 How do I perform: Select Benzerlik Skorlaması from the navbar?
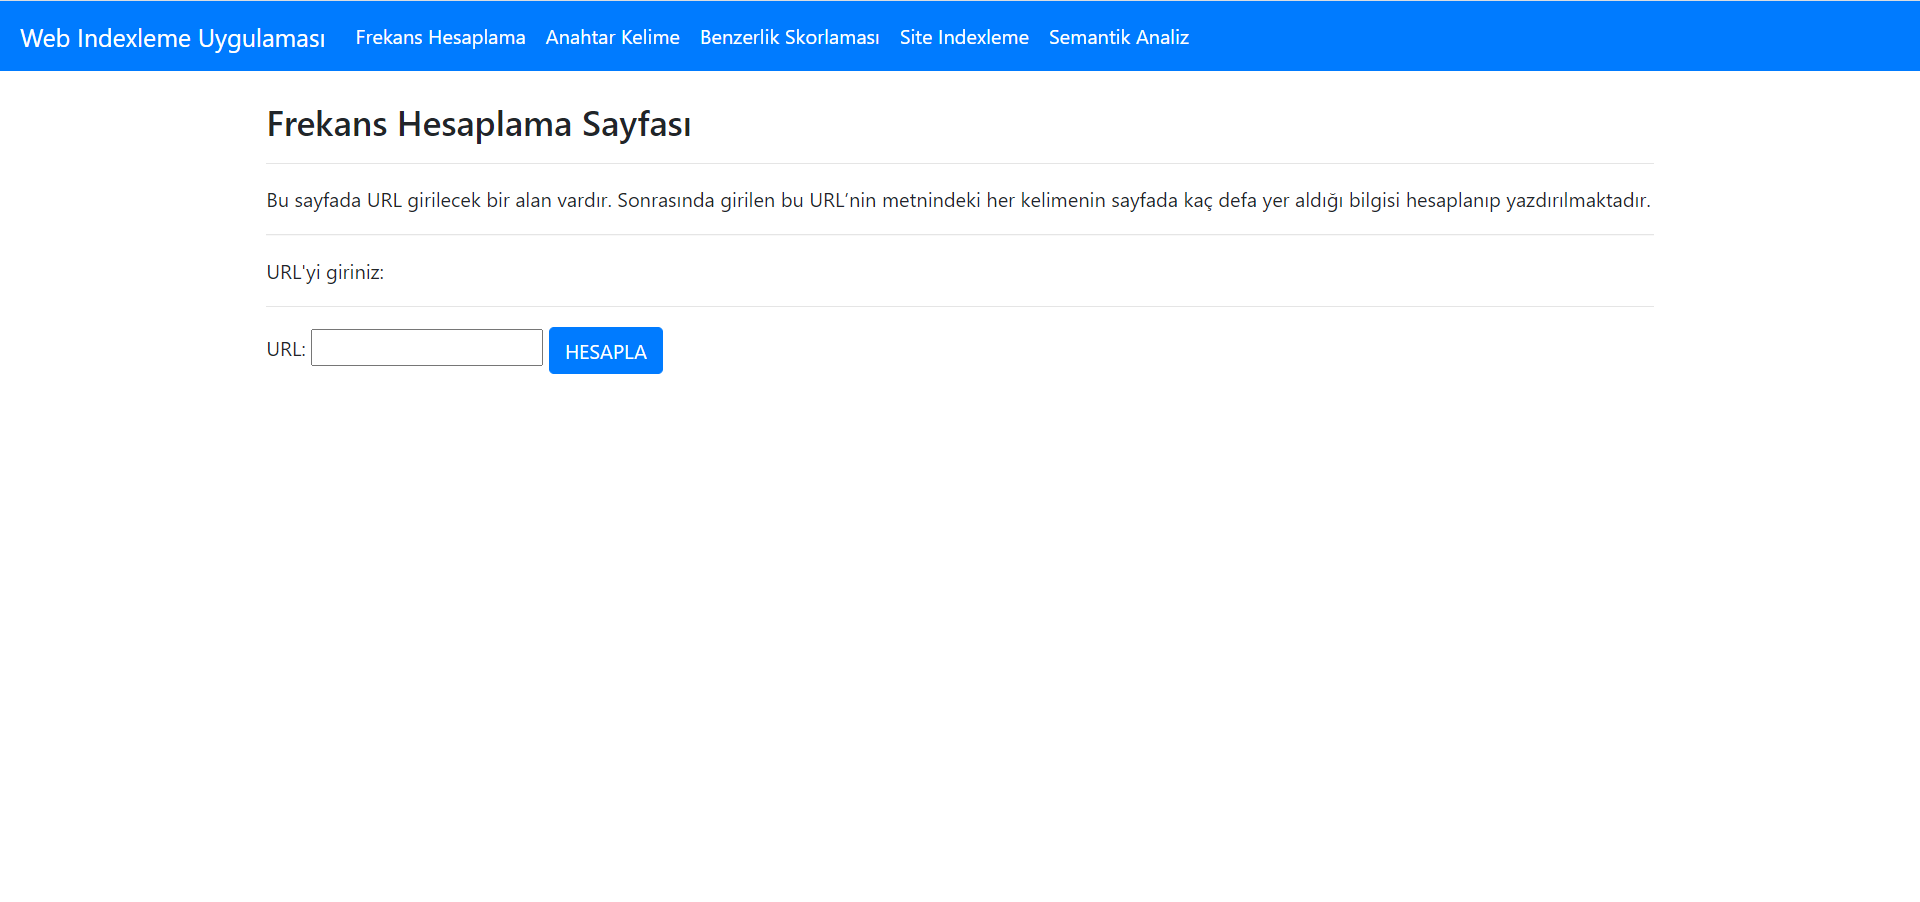tap(789, 37)
